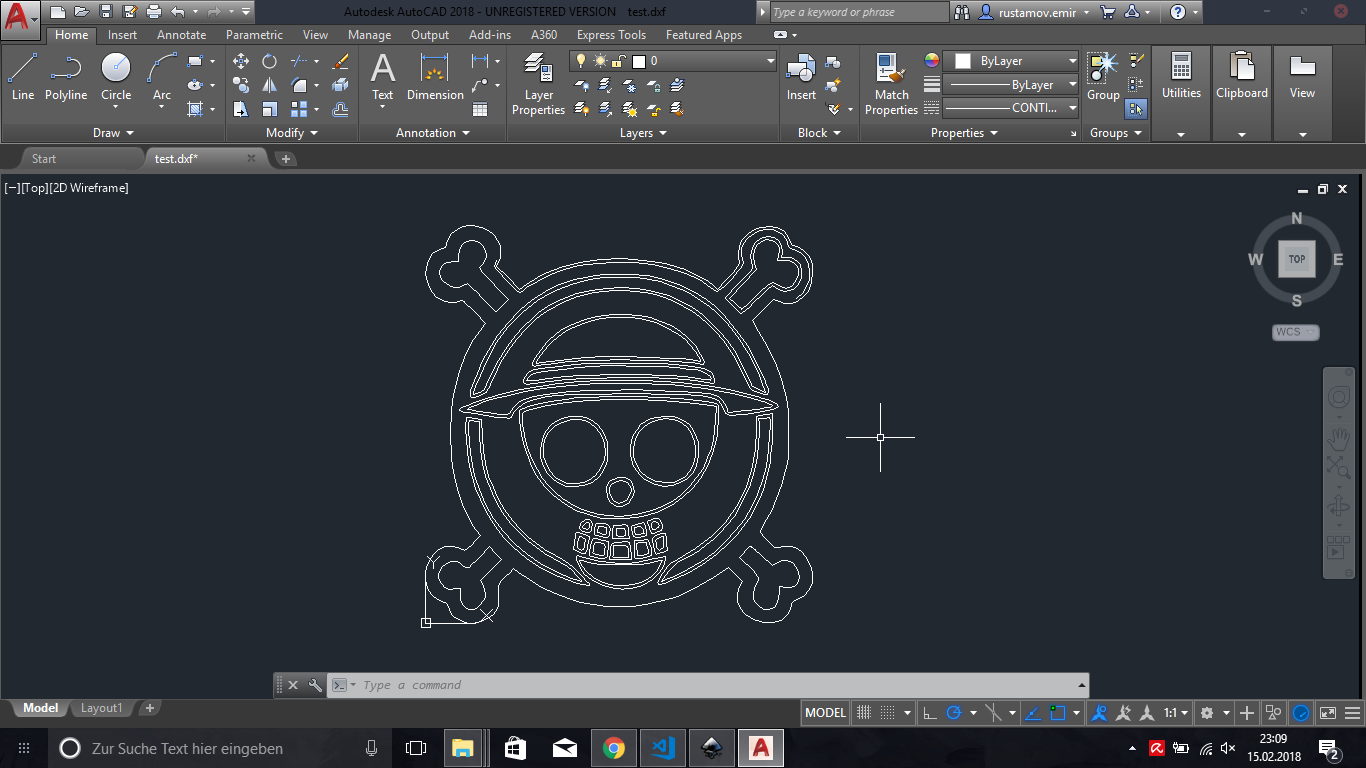Open the 1:1 annotation scale dropdown

tap(1176, 713)
